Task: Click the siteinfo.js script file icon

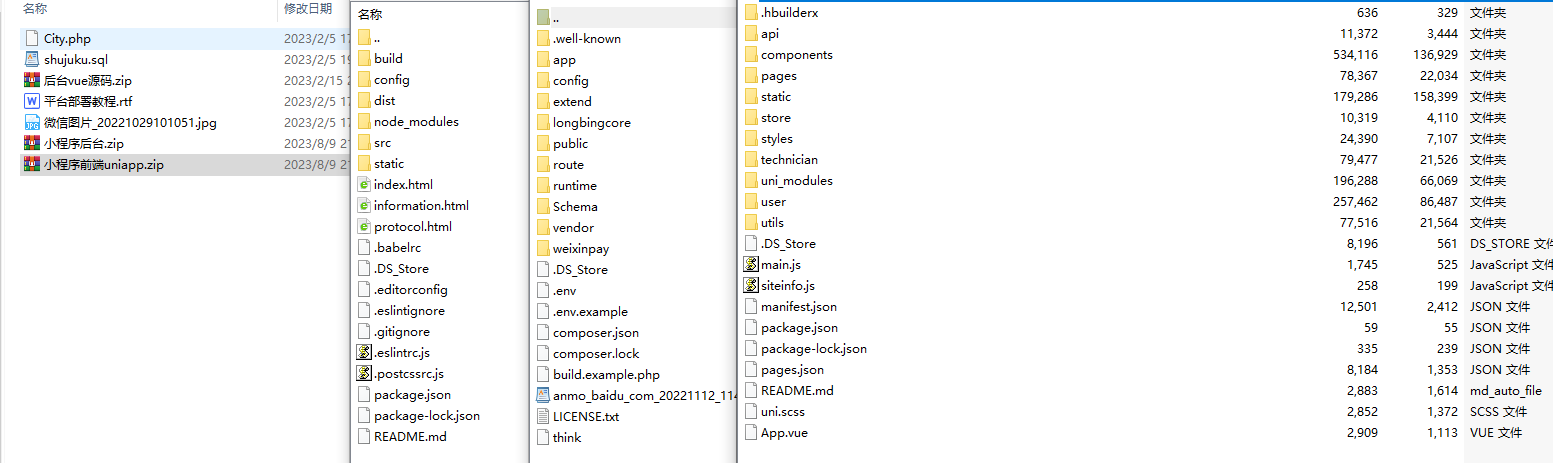Action: [x=751, y=286]
